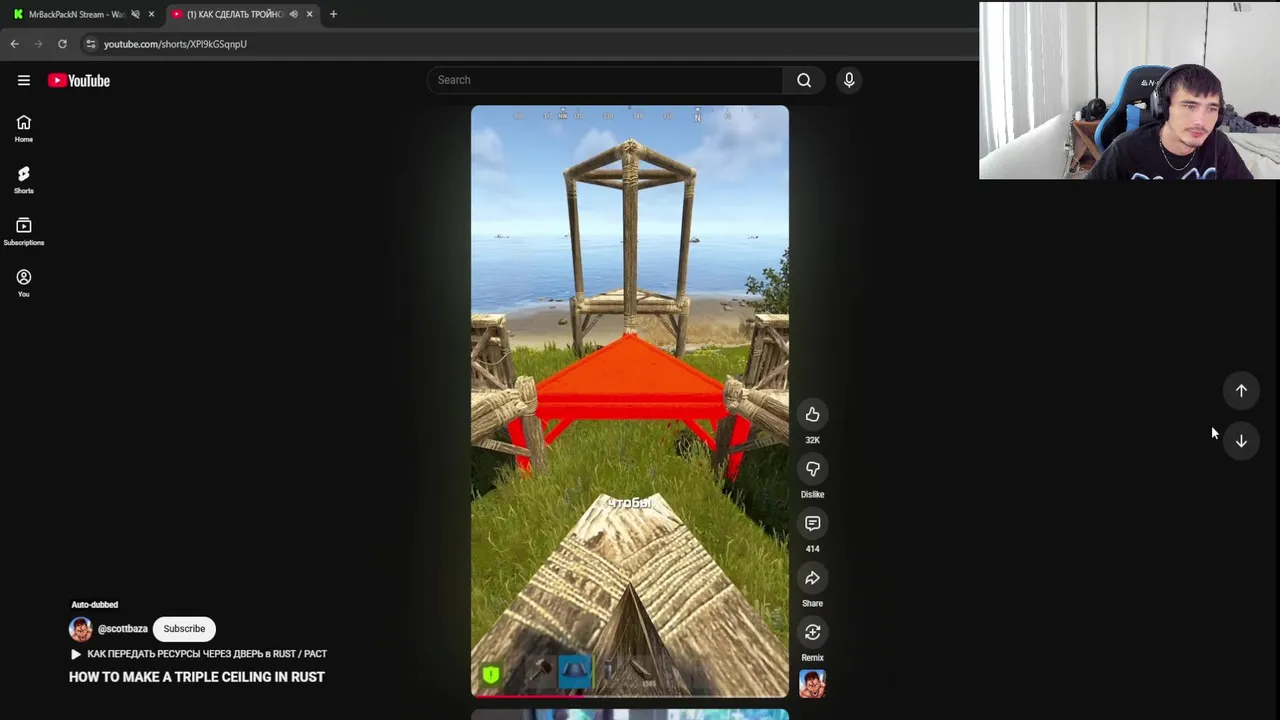
Task: Click the Short title HOW TO MAKE A TRIPLE CEILING
Action: click(x=197, y=677)
